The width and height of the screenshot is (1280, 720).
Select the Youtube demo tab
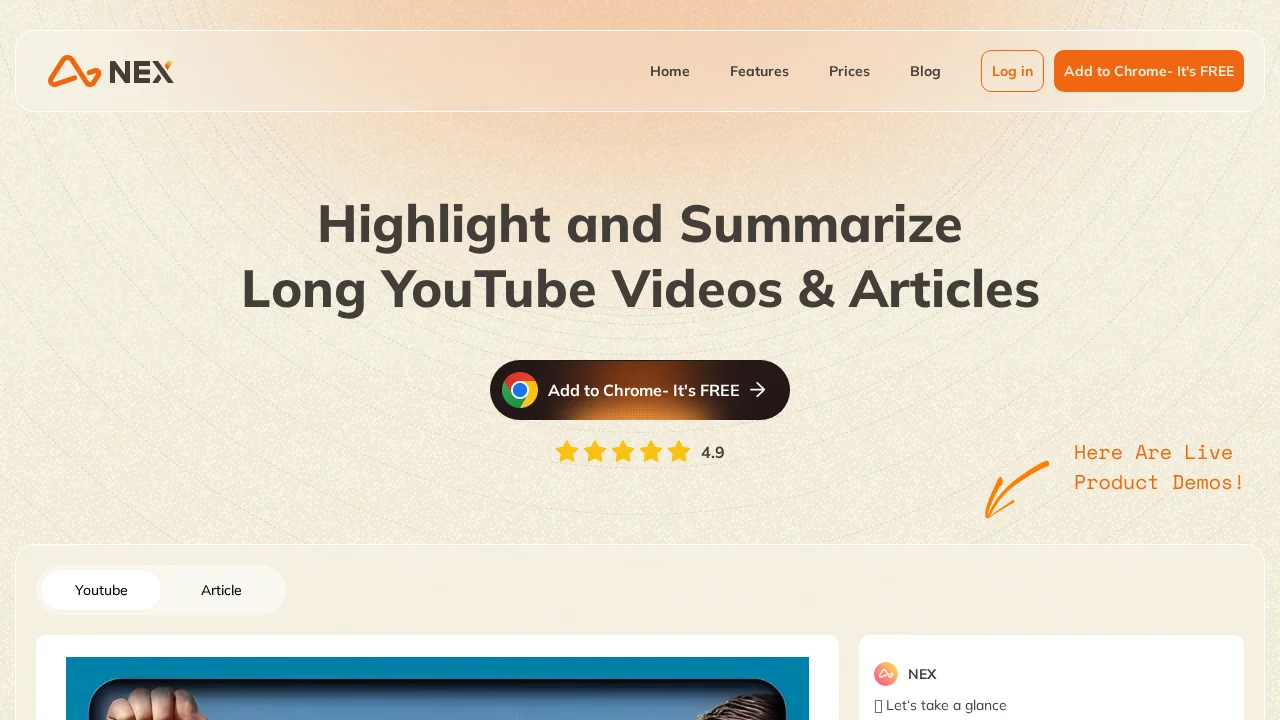pyautogui.click(x=101, y=590)
